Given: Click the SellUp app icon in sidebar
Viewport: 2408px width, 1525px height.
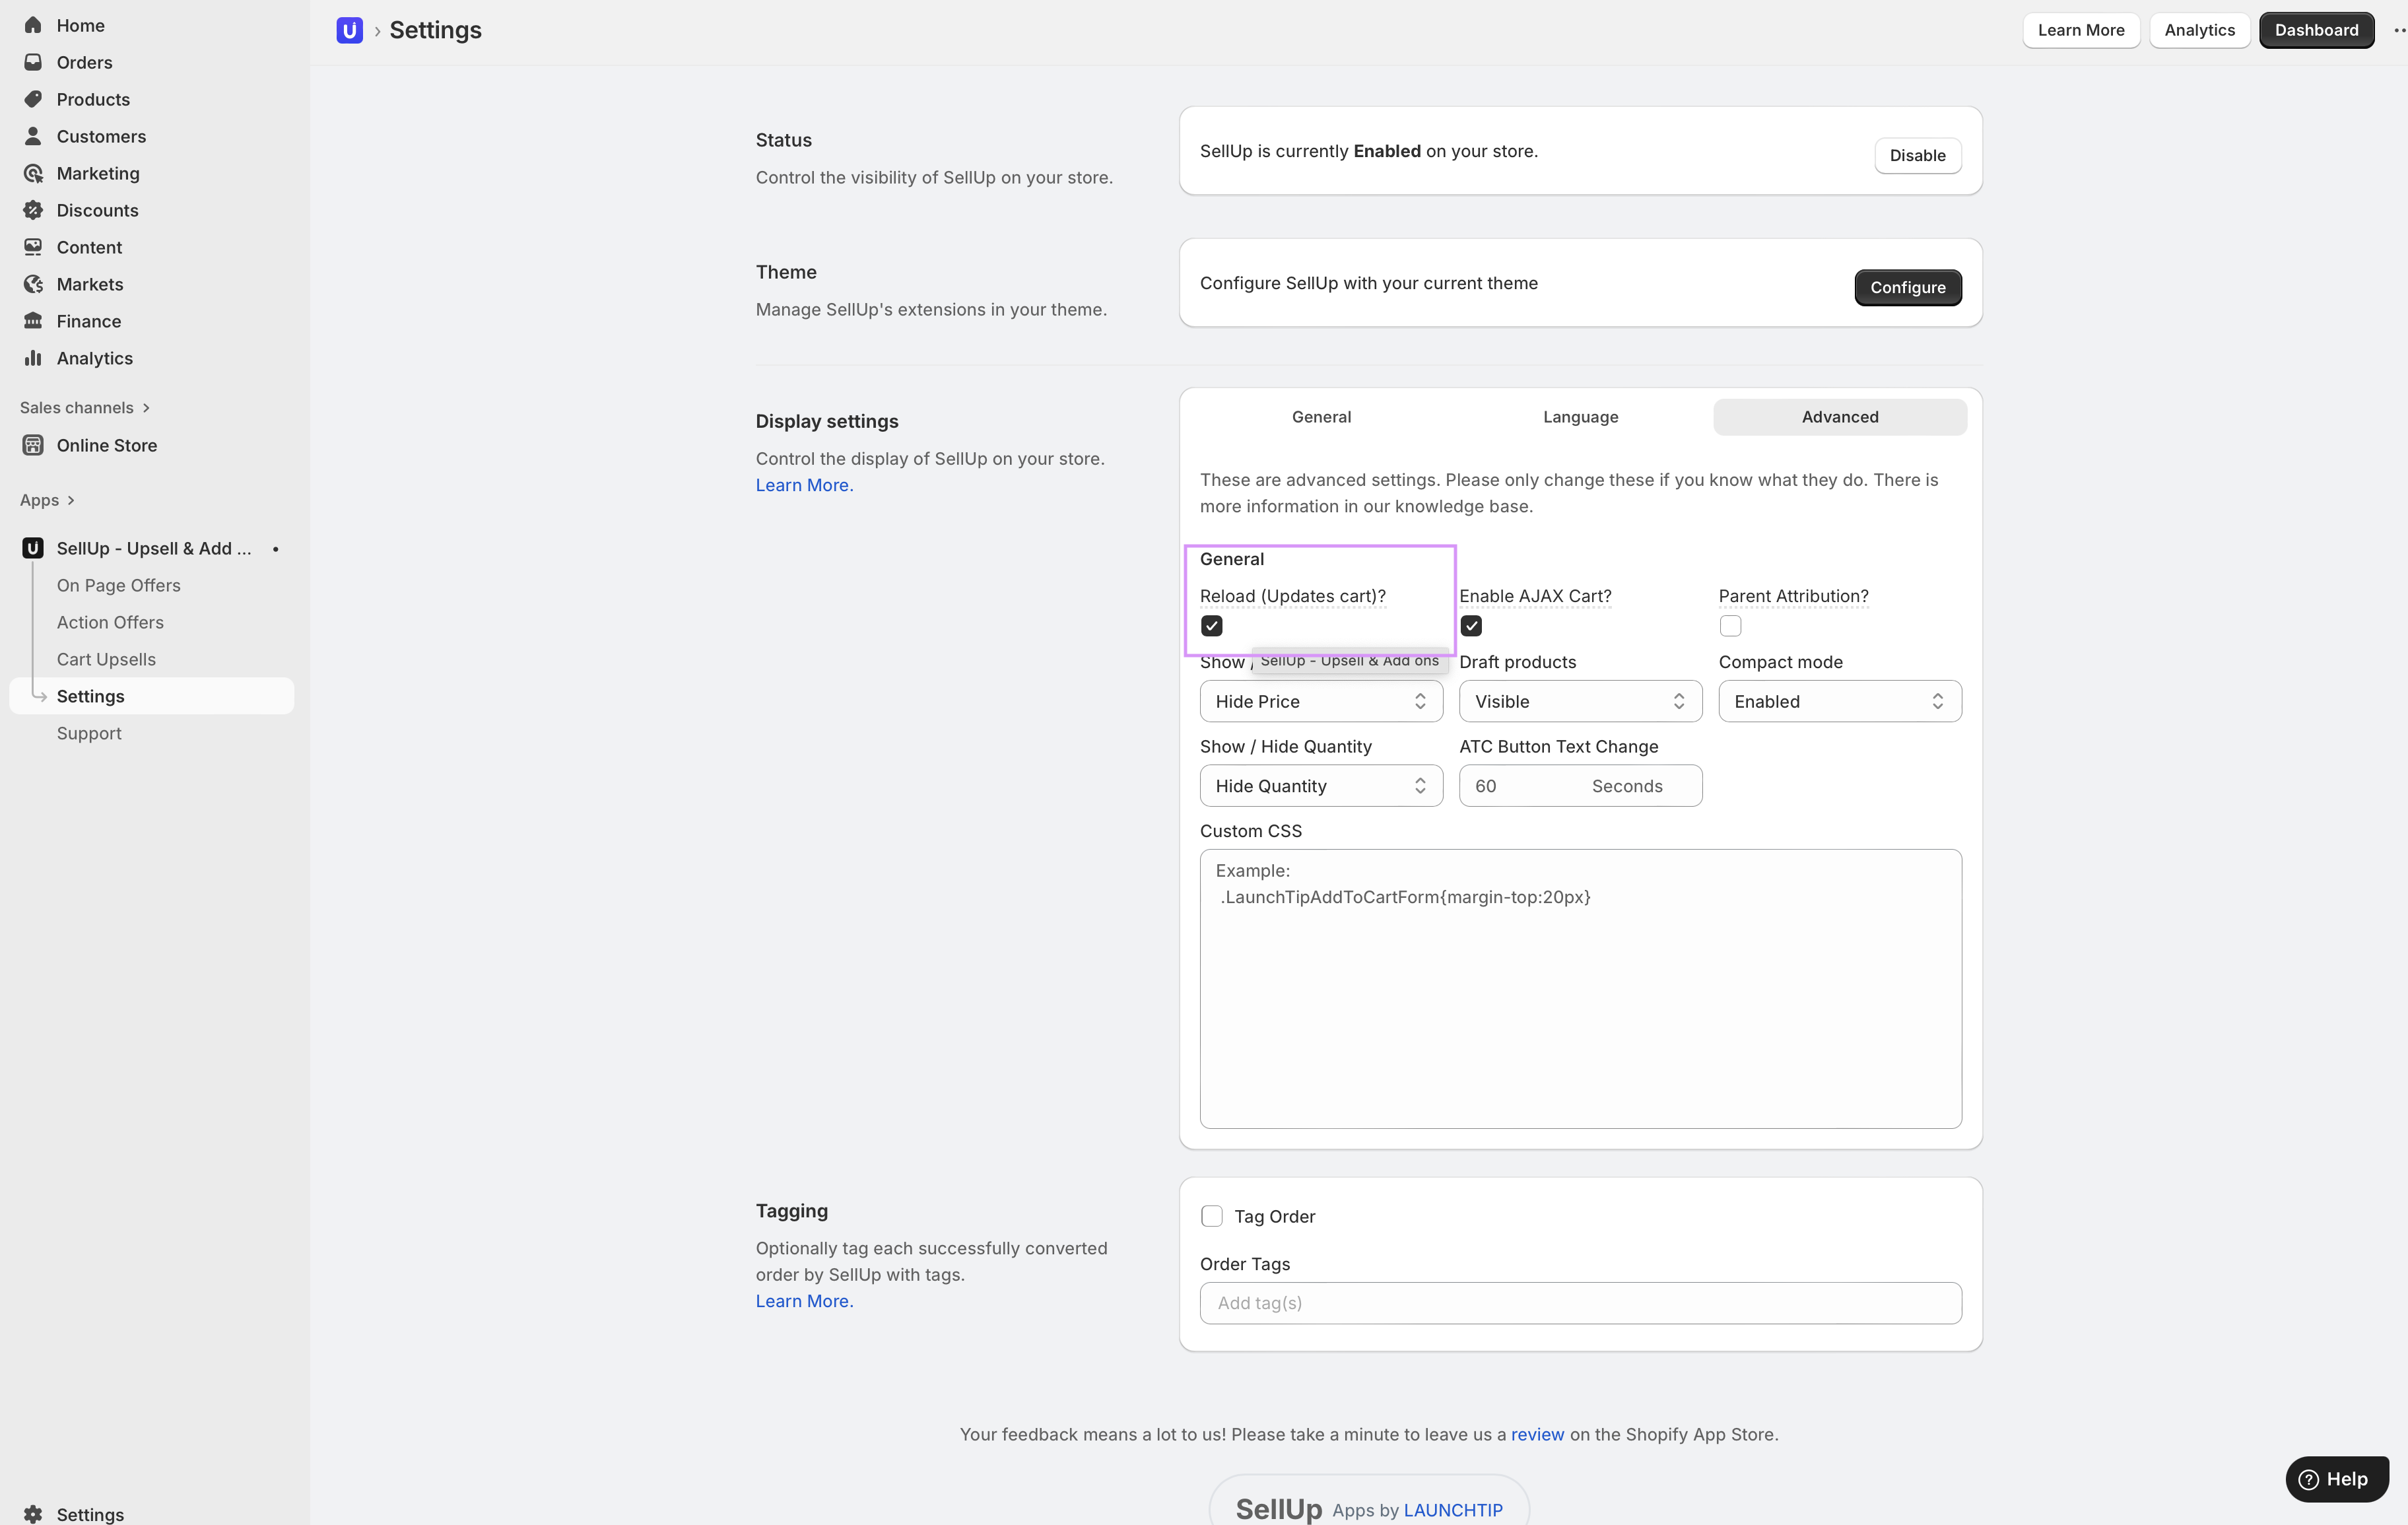Looking at the screenshot, I should click(x=33, y=548).
